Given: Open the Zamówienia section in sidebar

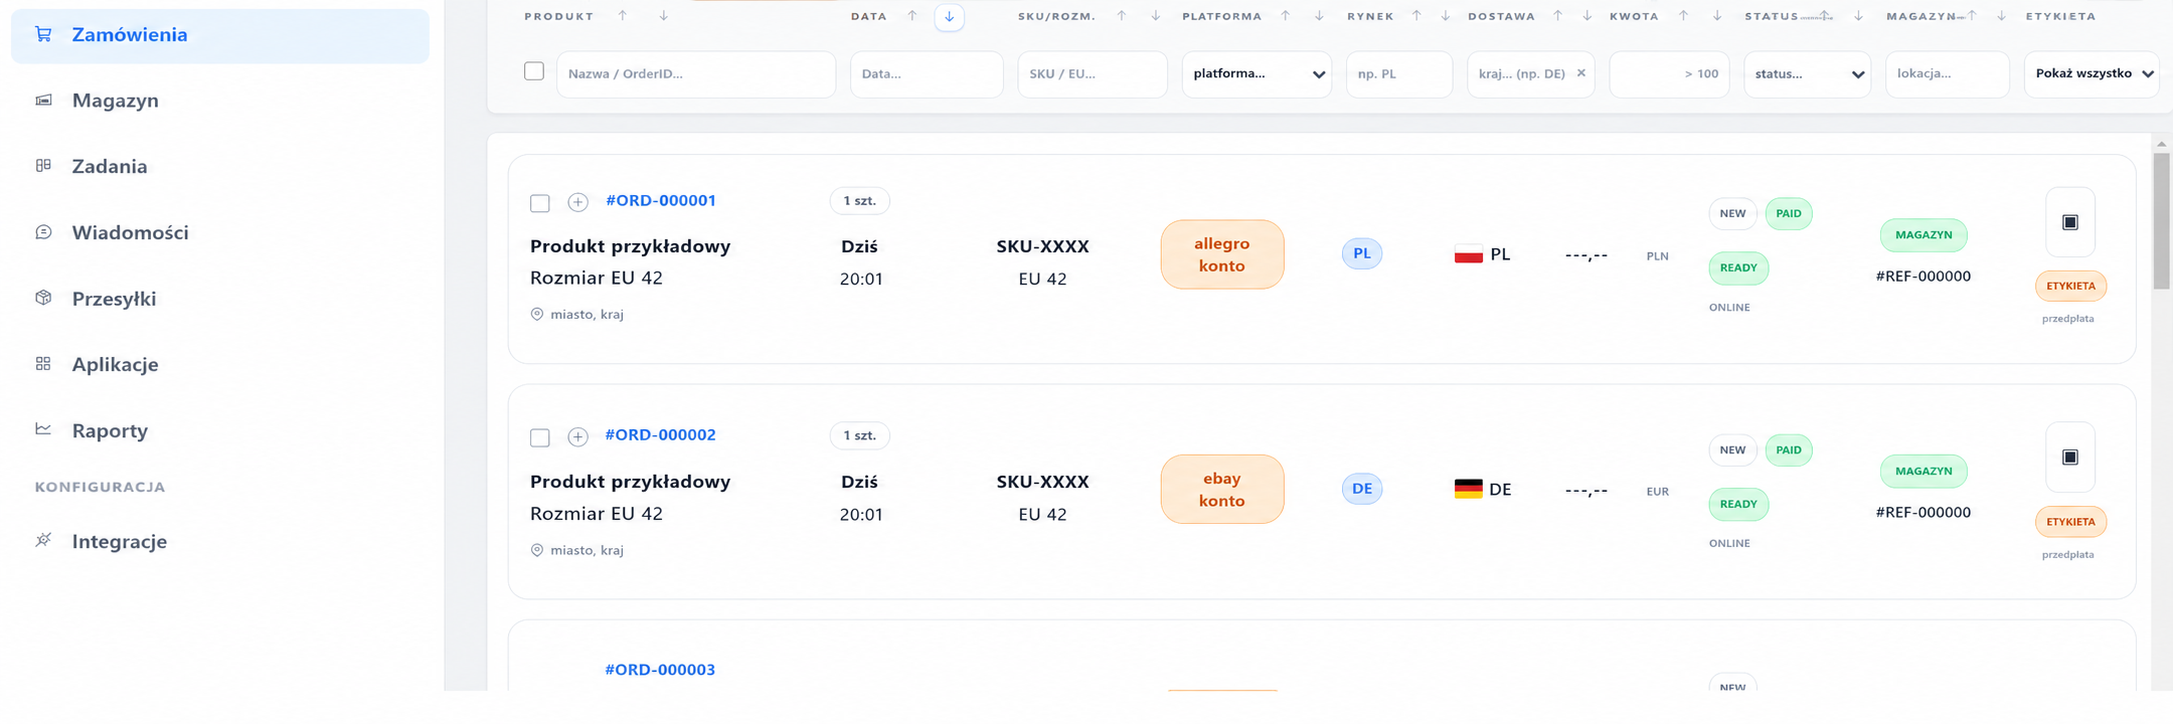Looking at the screenshot, I should (x=220, y=35).
